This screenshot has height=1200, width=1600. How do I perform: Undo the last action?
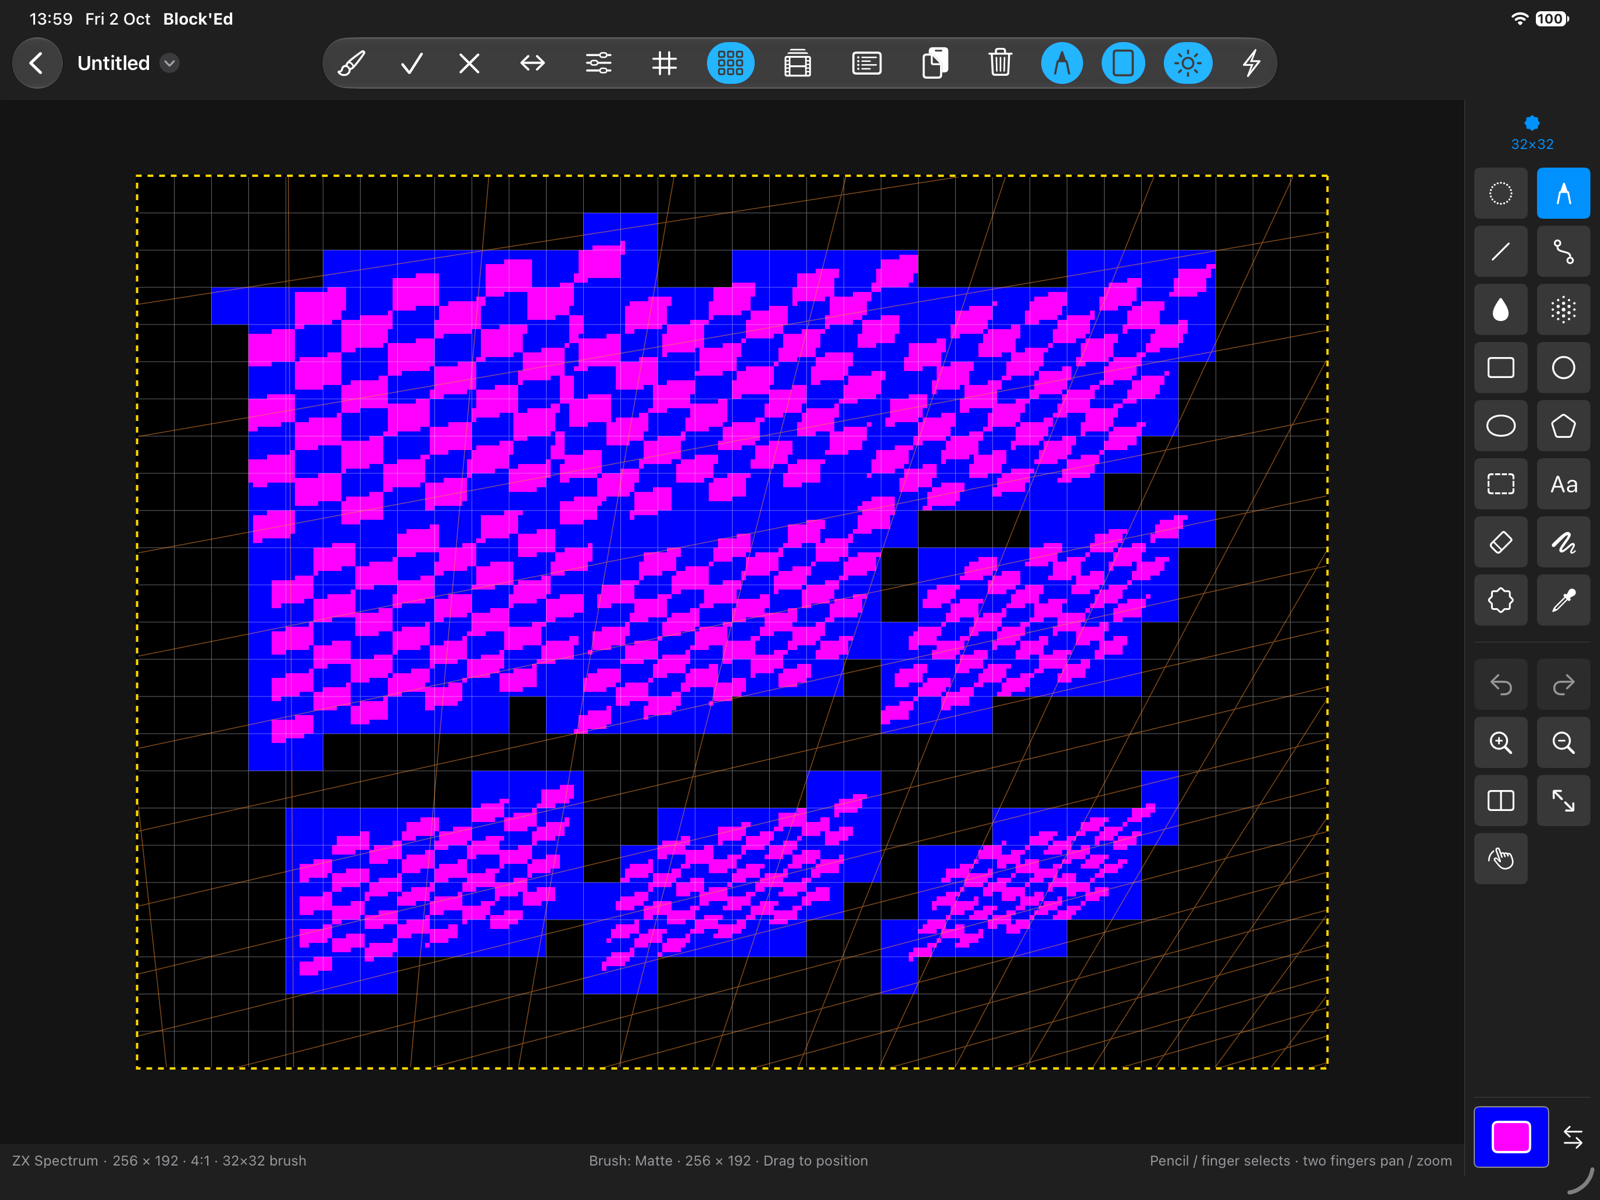click(1501, 685)
